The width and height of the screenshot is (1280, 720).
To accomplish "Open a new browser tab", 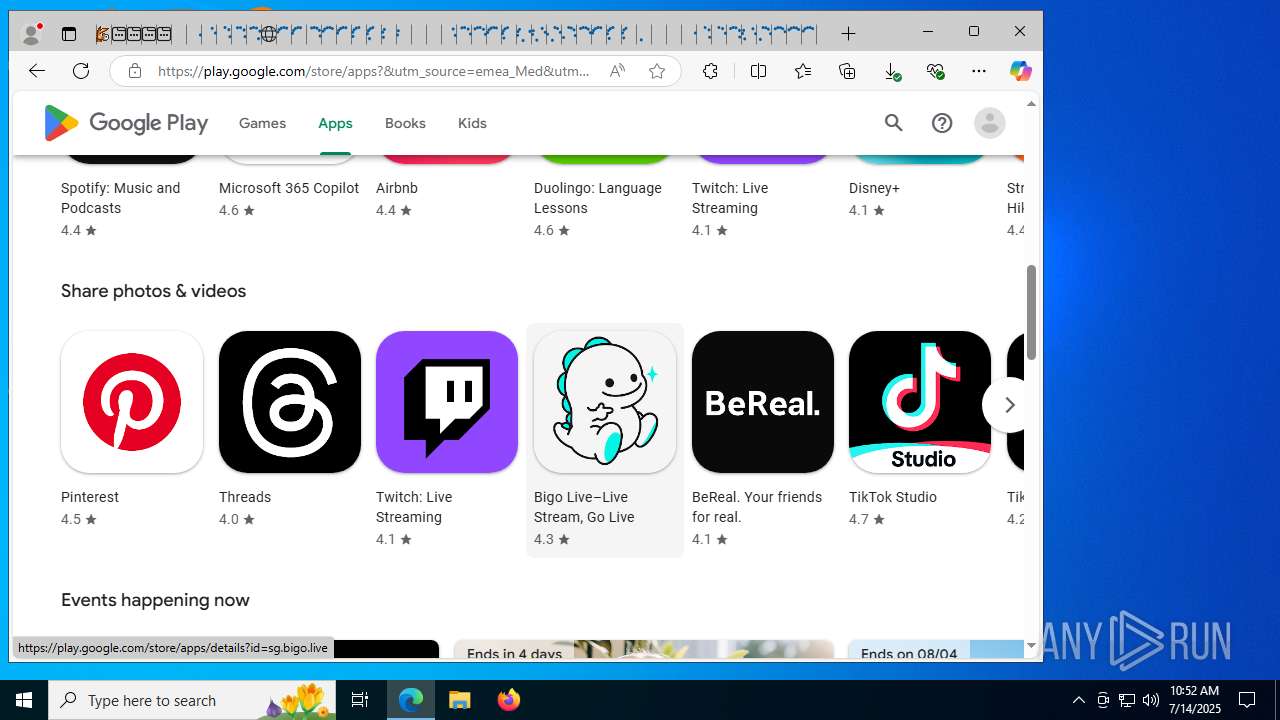I will click(x=848, y=34).
